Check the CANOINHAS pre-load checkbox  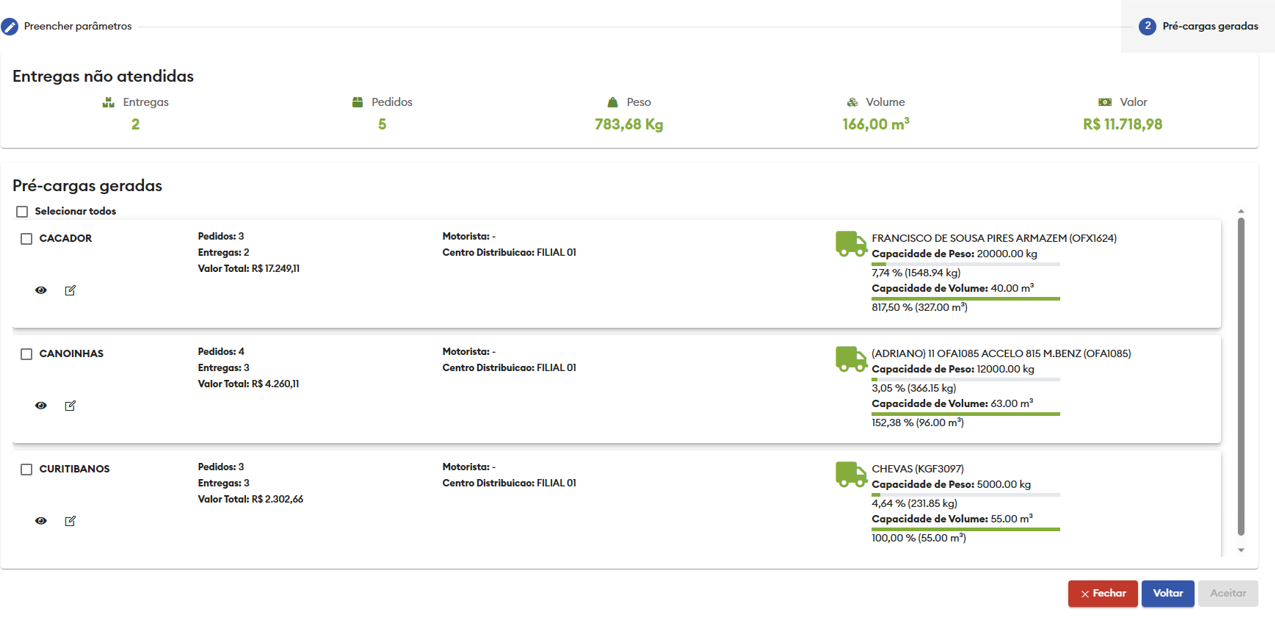pyautogui.click(x=27, y=354)
